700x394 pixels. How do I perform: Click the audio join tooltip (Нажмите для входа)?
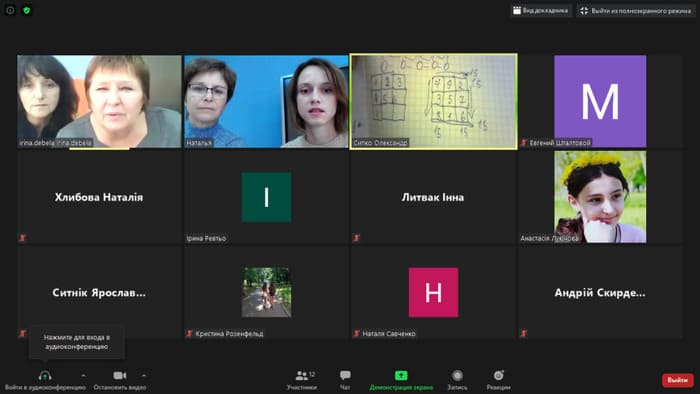tap(77, 342)
